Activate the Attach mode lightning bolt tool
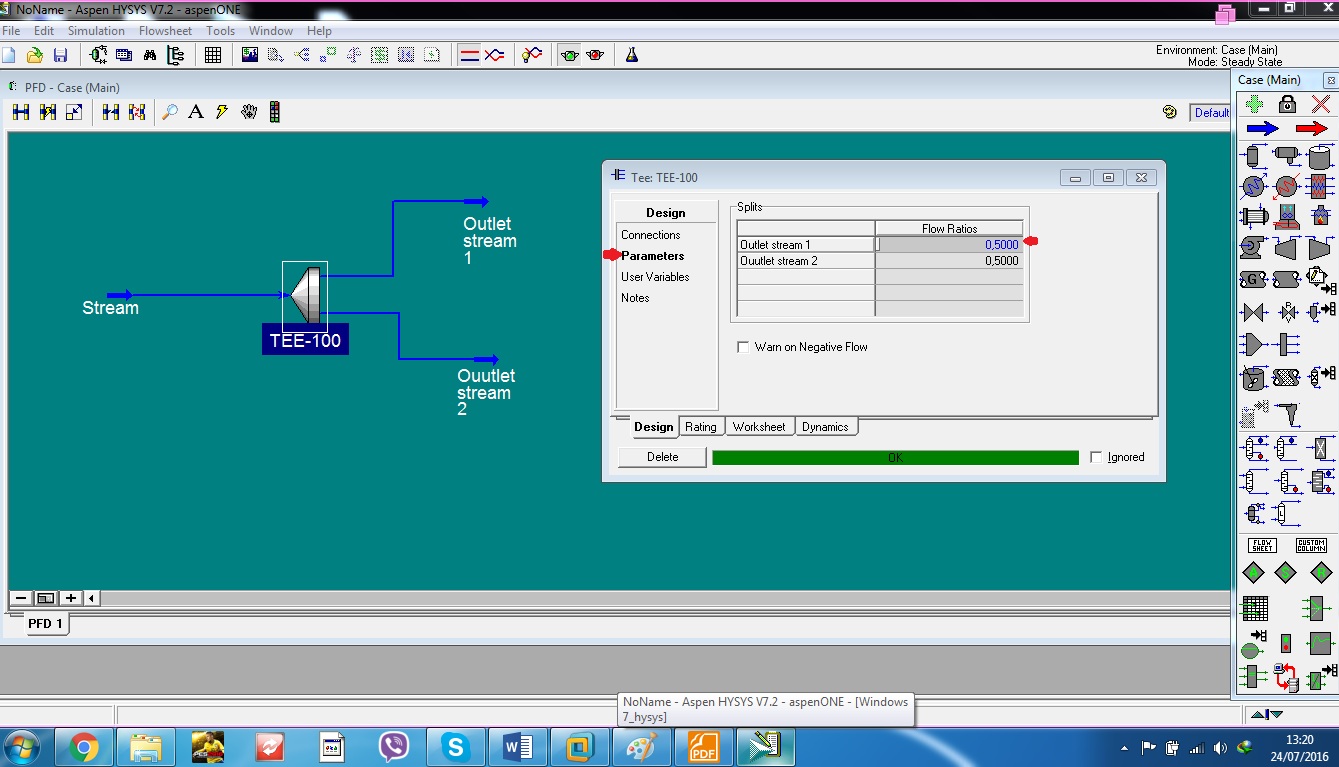 click(221, 112)
